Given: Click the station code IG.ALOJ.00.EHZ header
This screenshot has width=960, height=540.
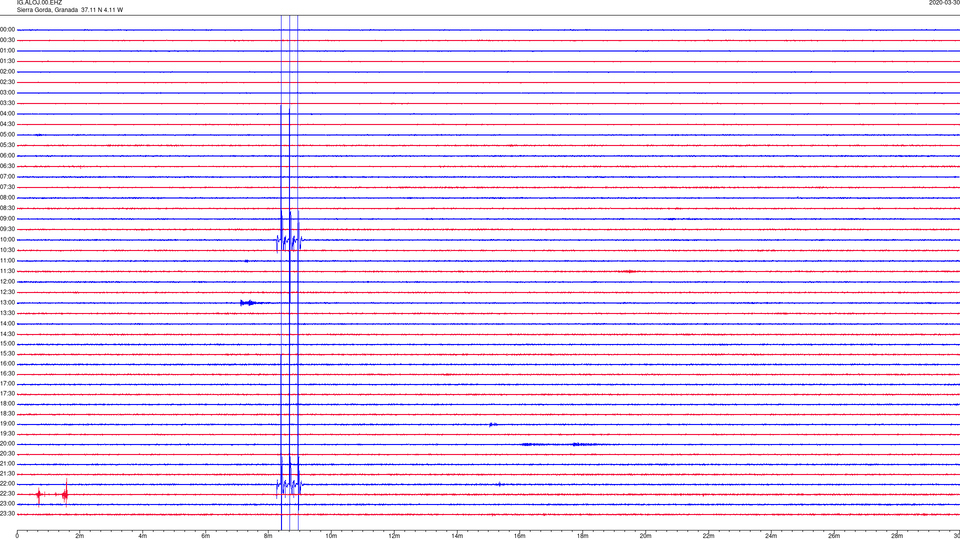Looking at the screenshot, I should pyautogui.click(x=39, y=2).
